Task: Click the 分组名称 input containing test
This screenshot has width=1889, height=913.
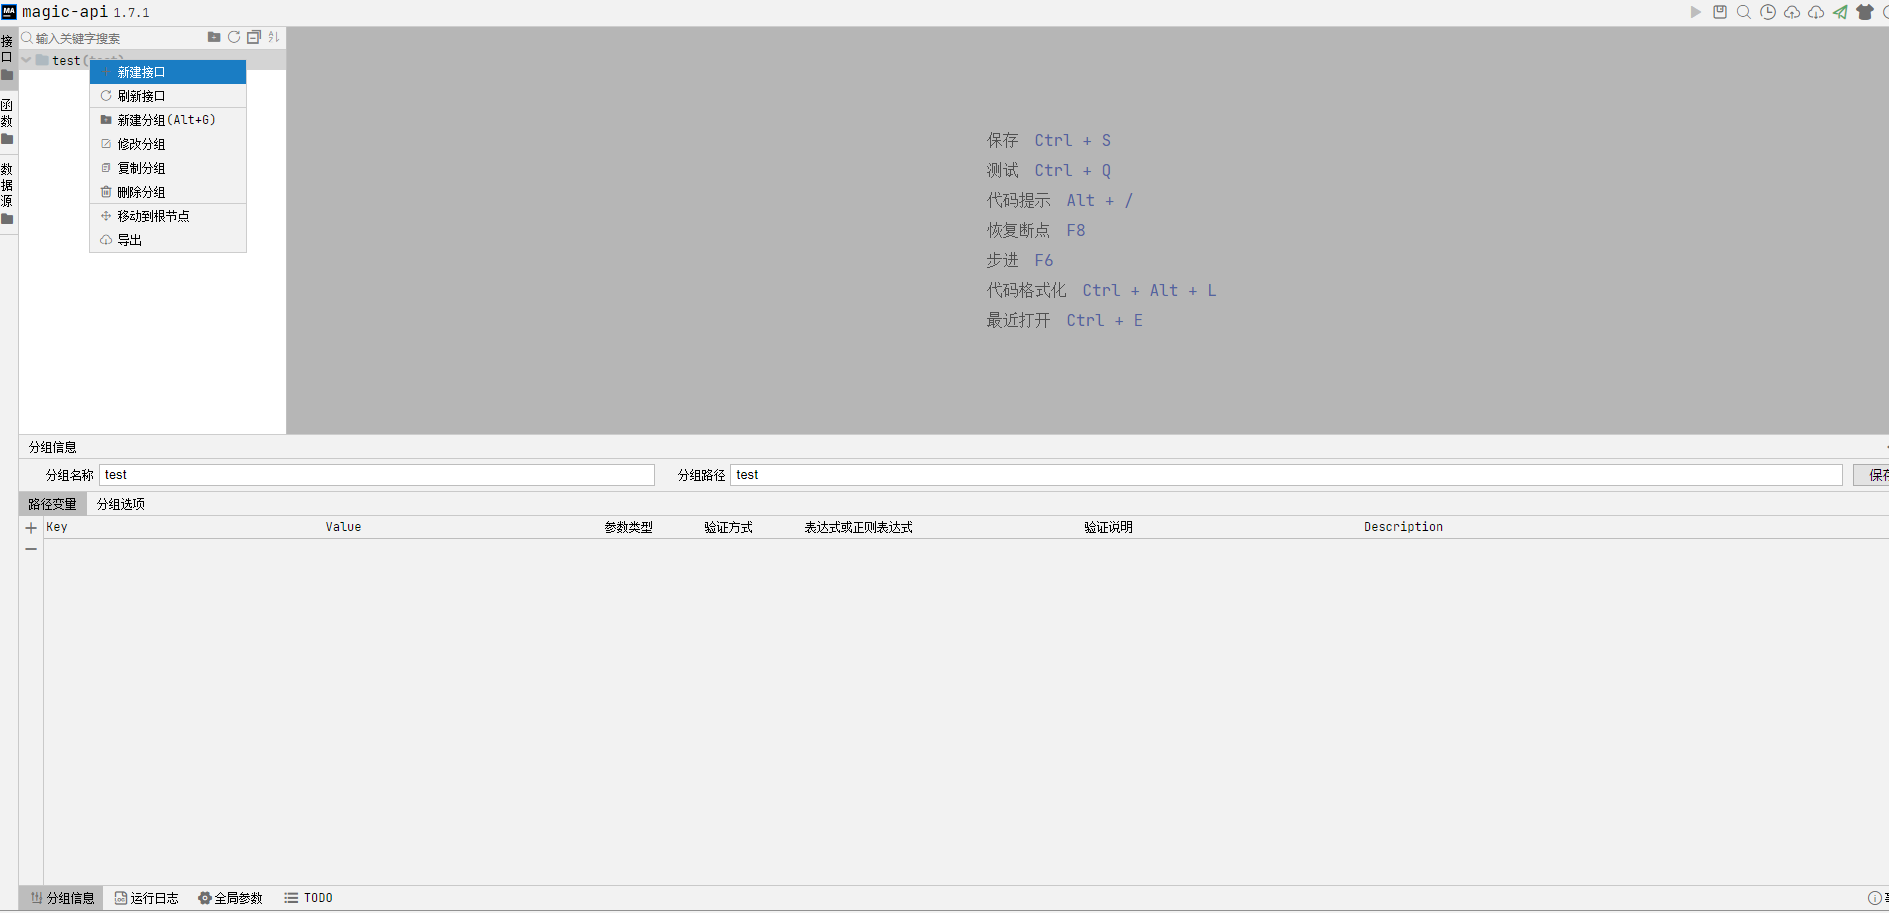Action: (x=377, y=475)
